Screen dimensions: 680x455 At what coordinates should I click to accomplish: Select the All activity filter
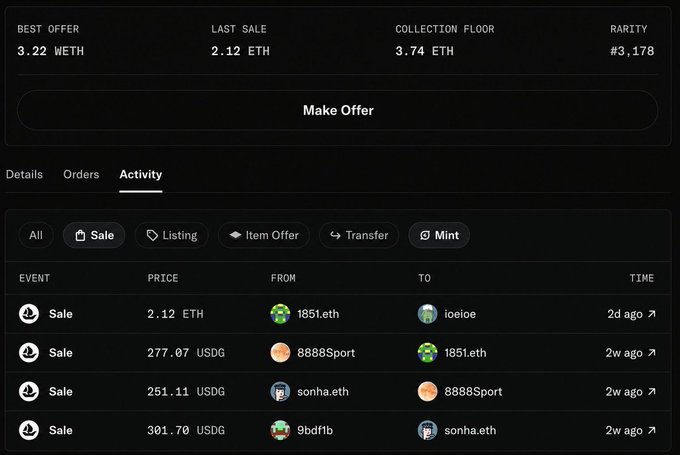coord(36,235)
